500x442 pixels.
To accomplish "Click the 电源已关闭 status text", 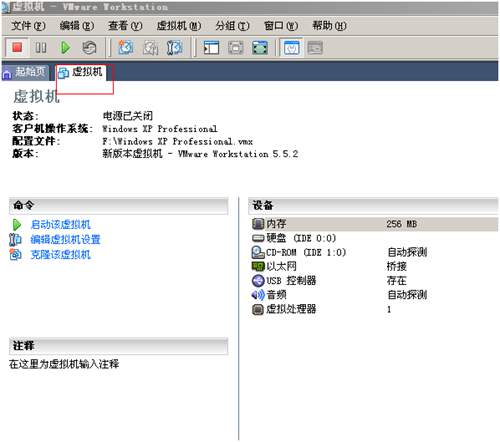I will 128,116.
